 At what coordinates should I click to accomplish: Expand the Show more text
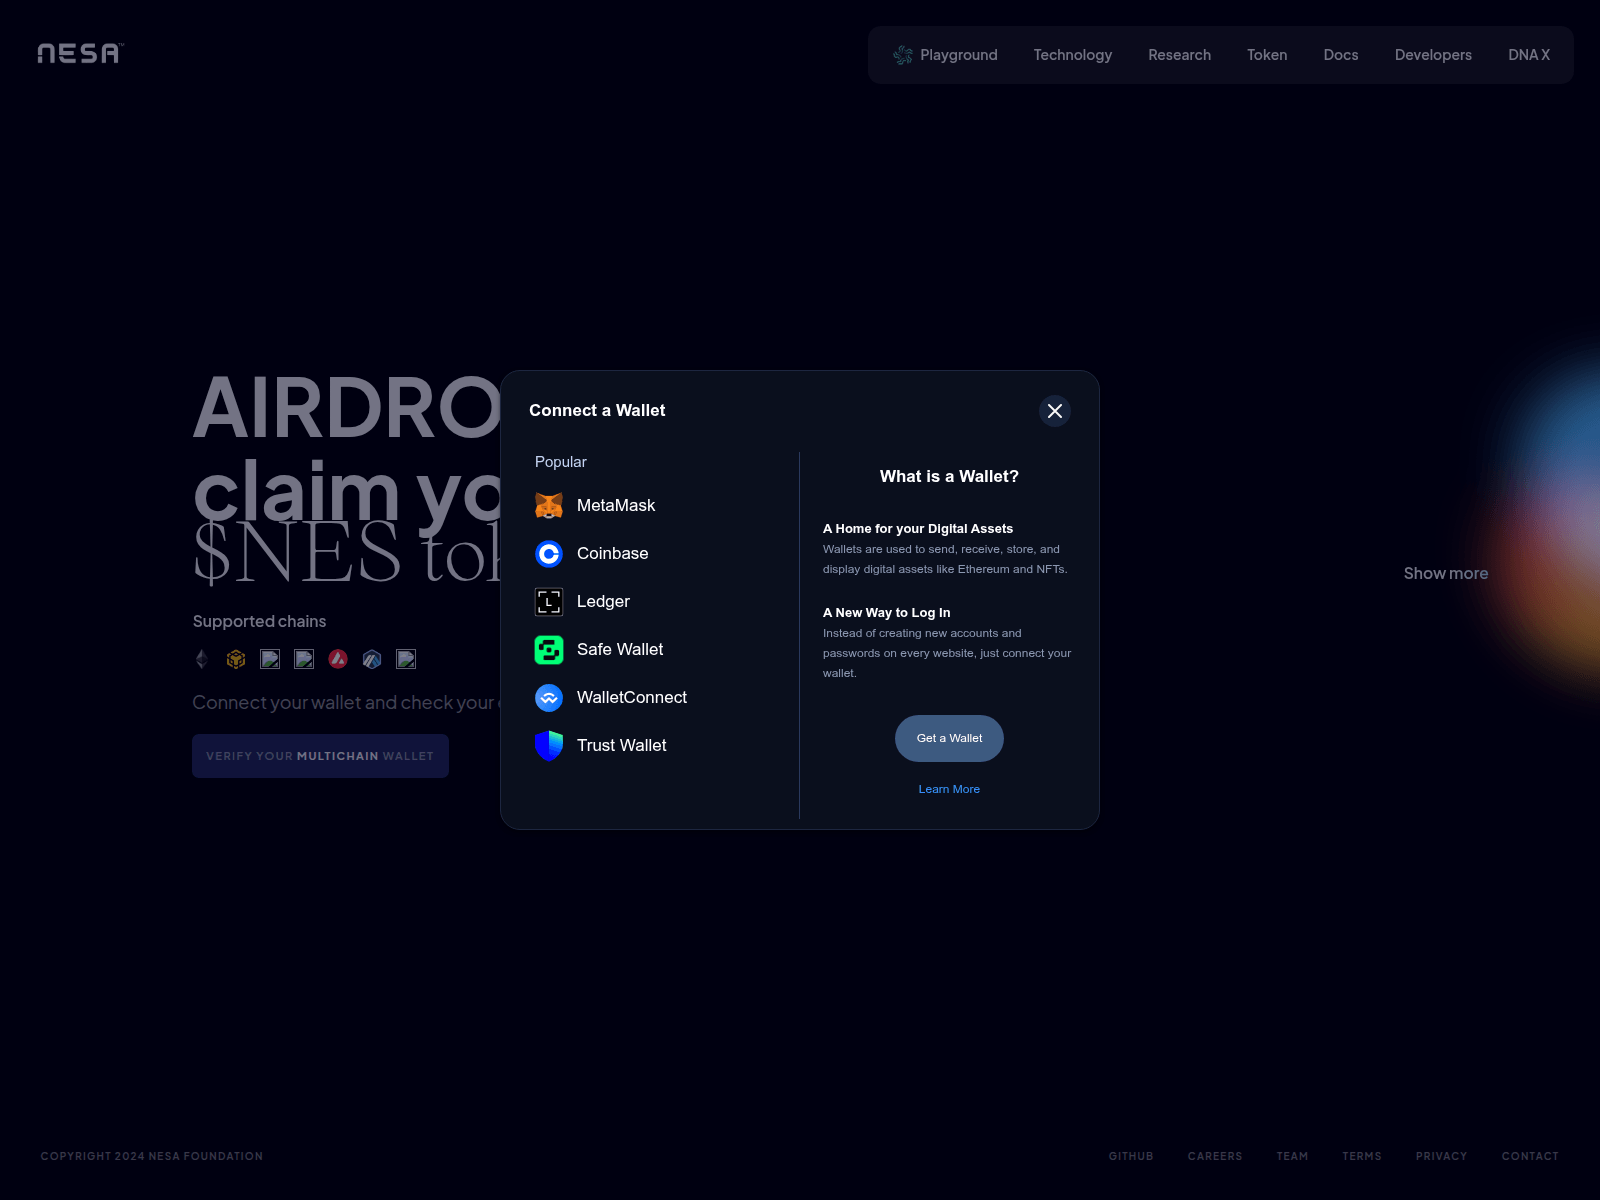[1445, 573]
